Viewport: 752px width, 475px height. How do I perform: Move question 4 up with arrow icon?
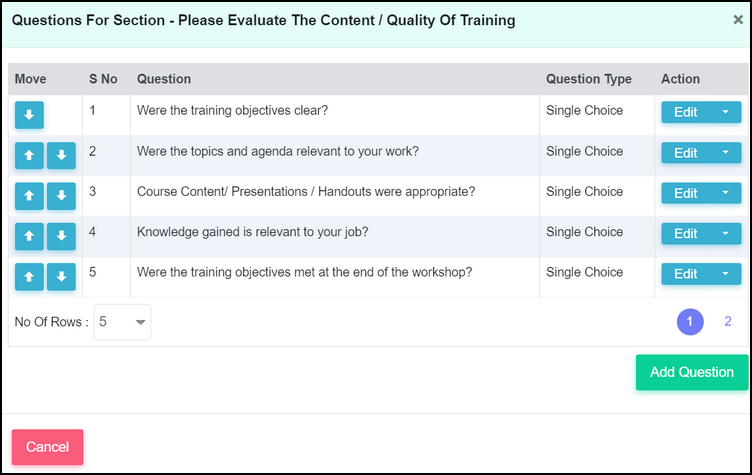point(29,236)
